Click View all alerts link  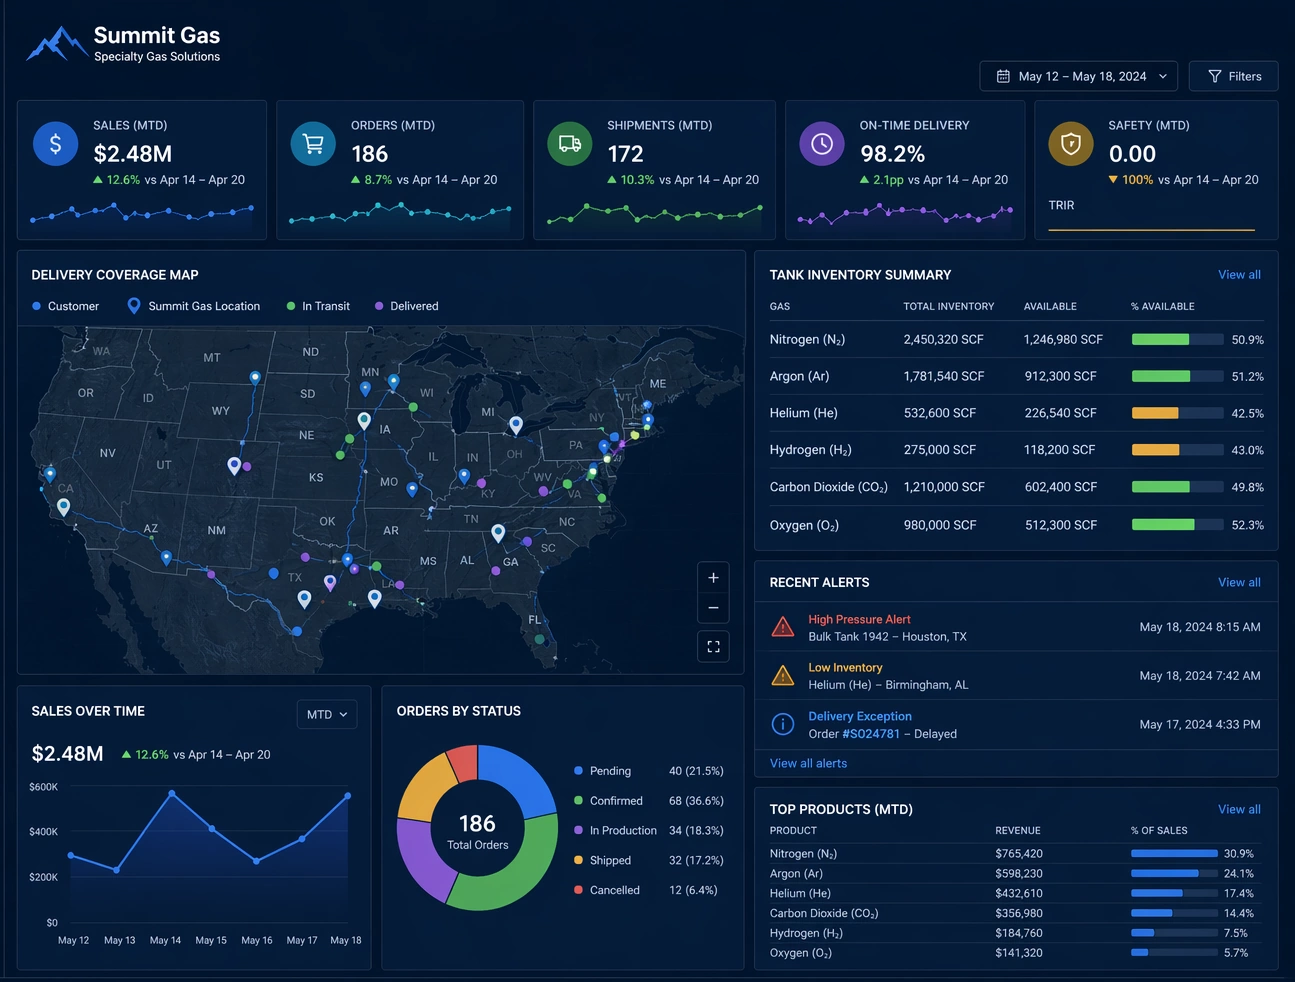tap(808, 763)
